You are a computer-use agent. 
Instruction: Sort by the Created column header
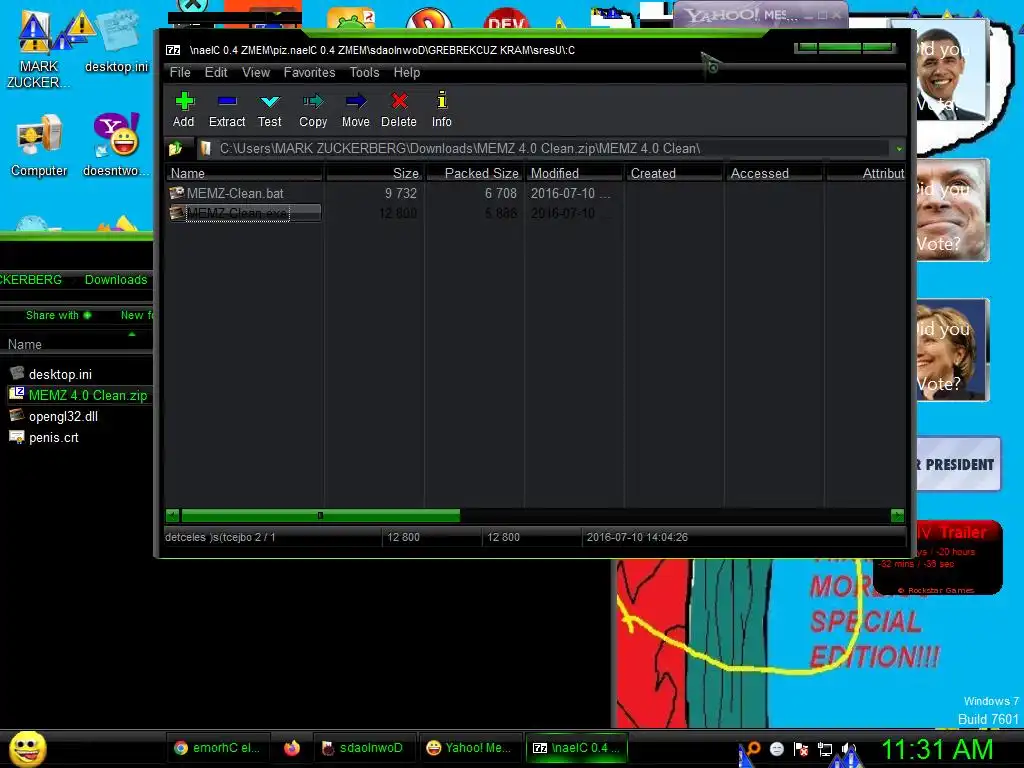click(674, 173)
